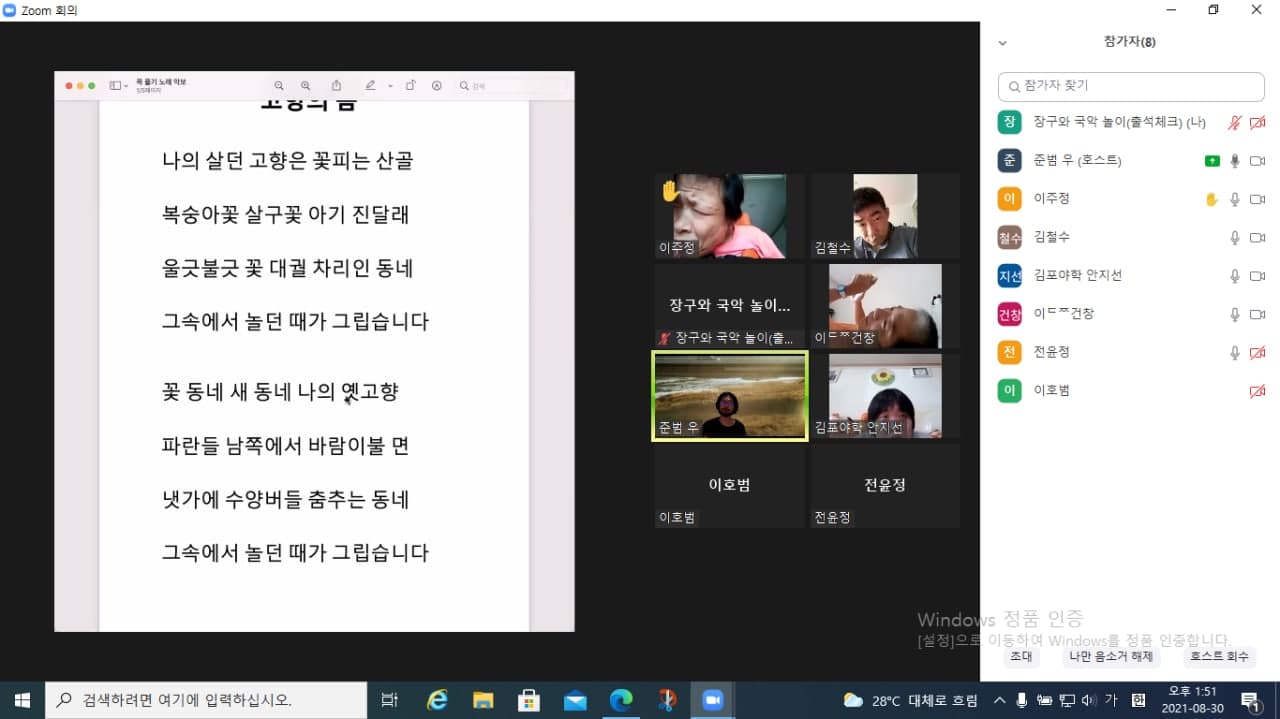This screenshot has height=719, width=1280.
Task: Click microphone icon for 준범 우 (호스트)
Action: pos(1235,160)
